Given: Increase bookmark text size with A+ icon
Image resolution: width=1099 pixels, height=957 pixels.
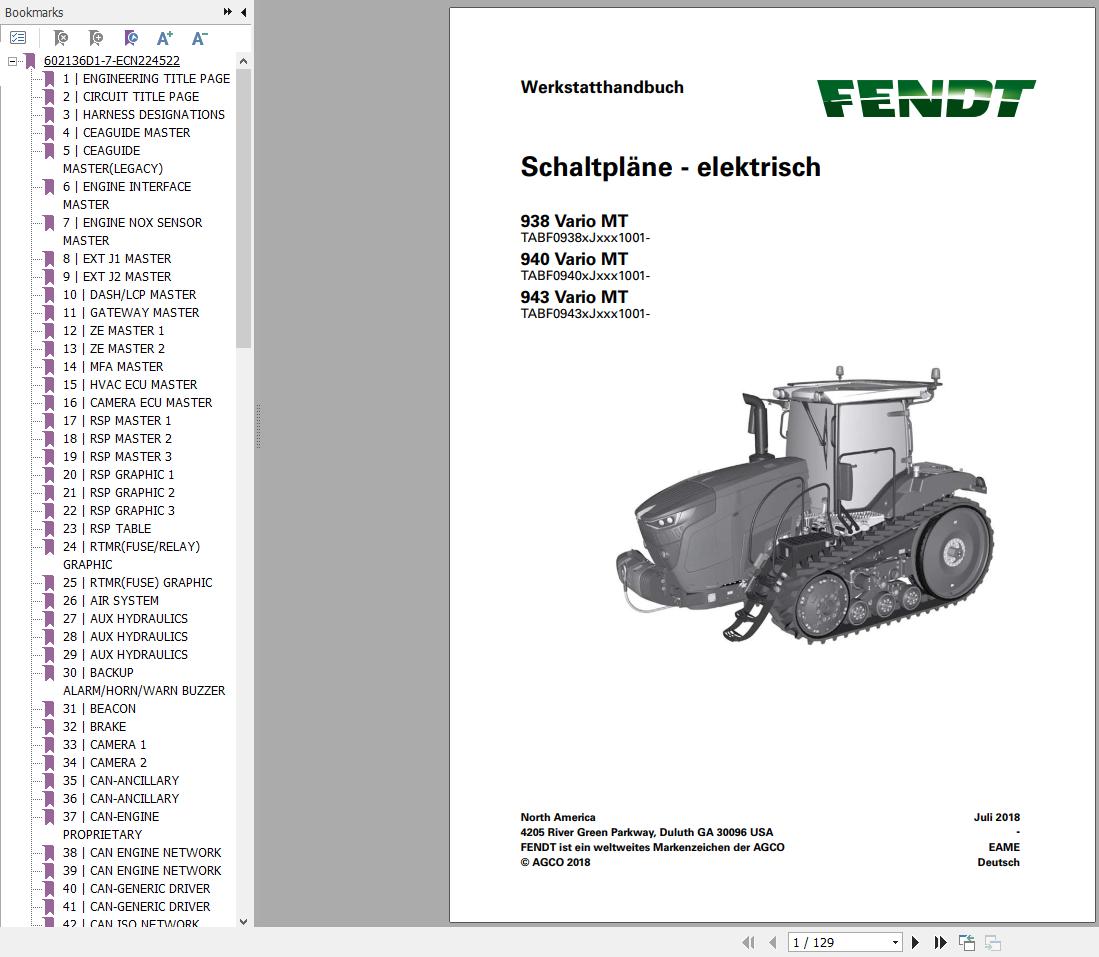Looking at the screenshot, I should point(165,38).
